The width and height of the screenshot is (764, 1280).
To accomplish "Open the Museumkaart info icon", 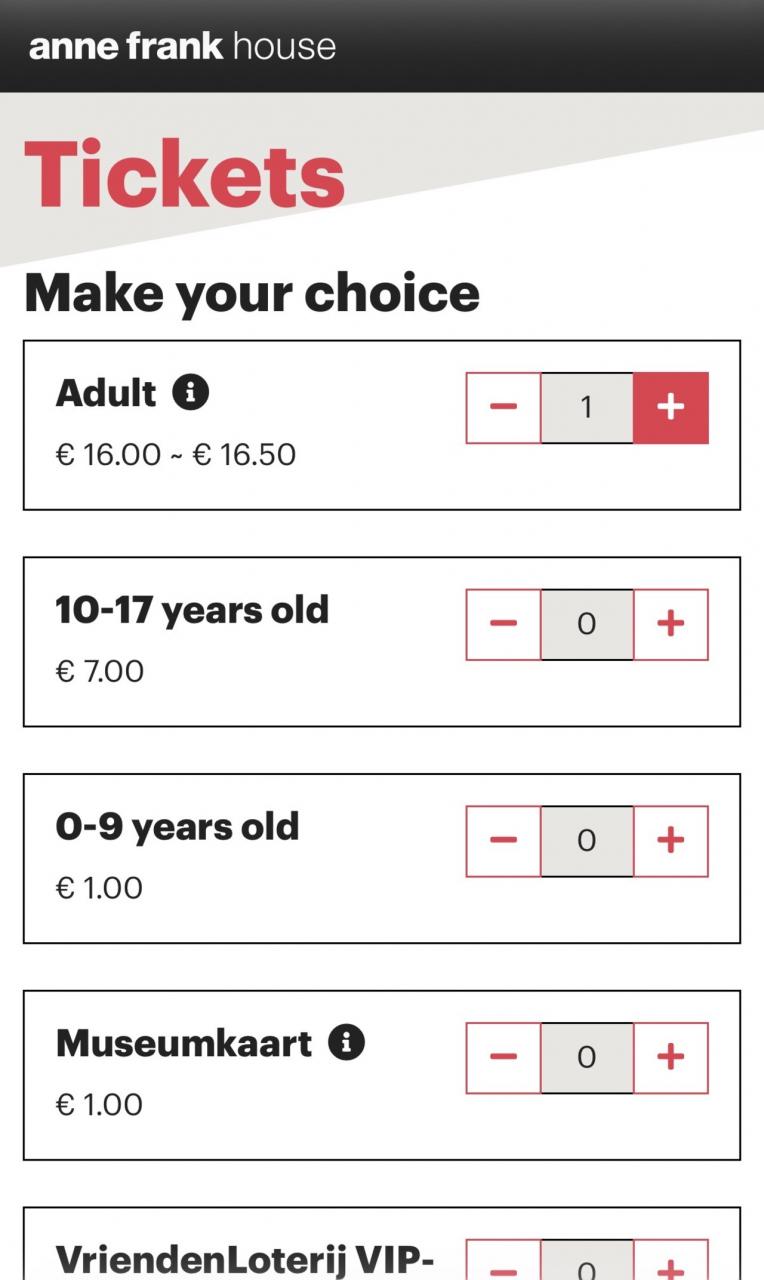I will (346, 1042).
